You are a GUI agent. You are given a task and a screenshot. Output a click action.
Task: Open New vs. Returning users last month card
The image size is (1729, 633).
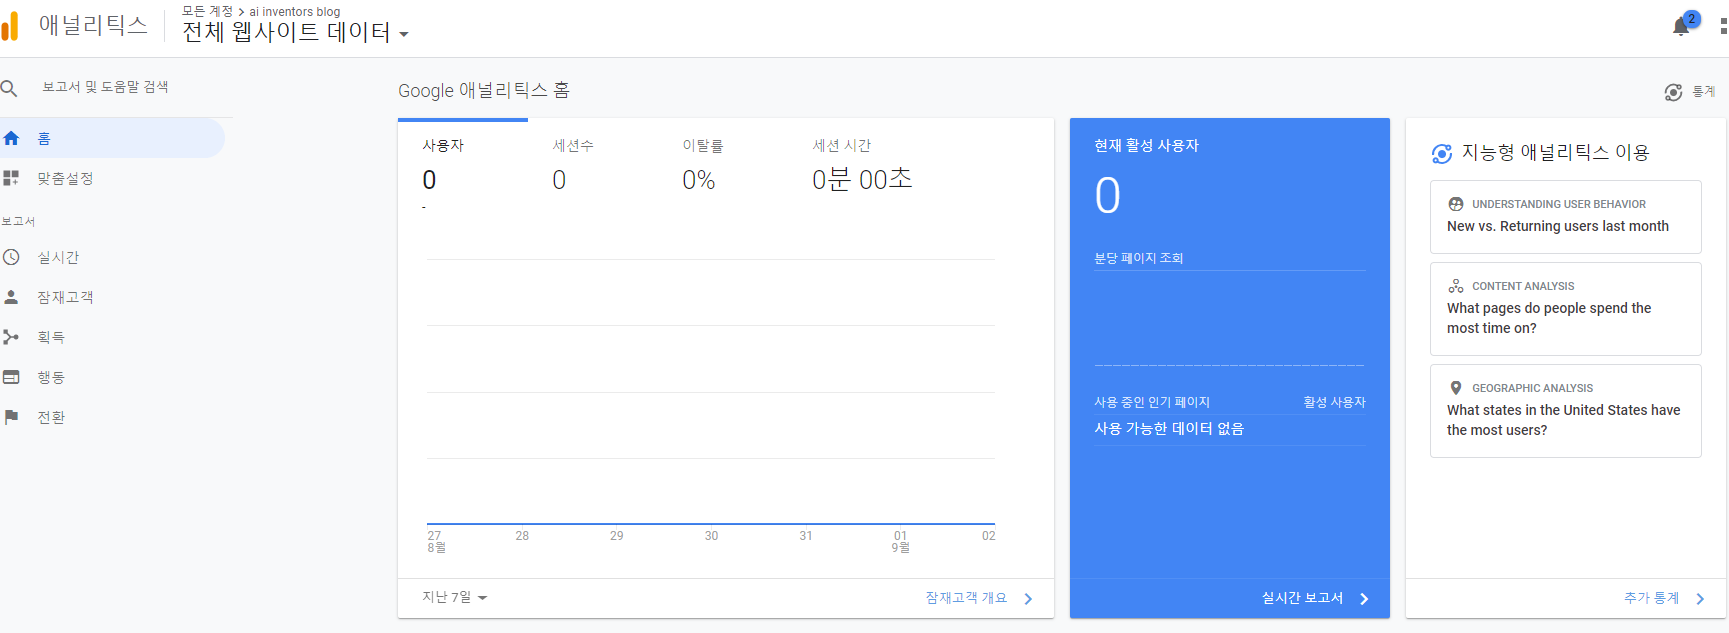1565,217
